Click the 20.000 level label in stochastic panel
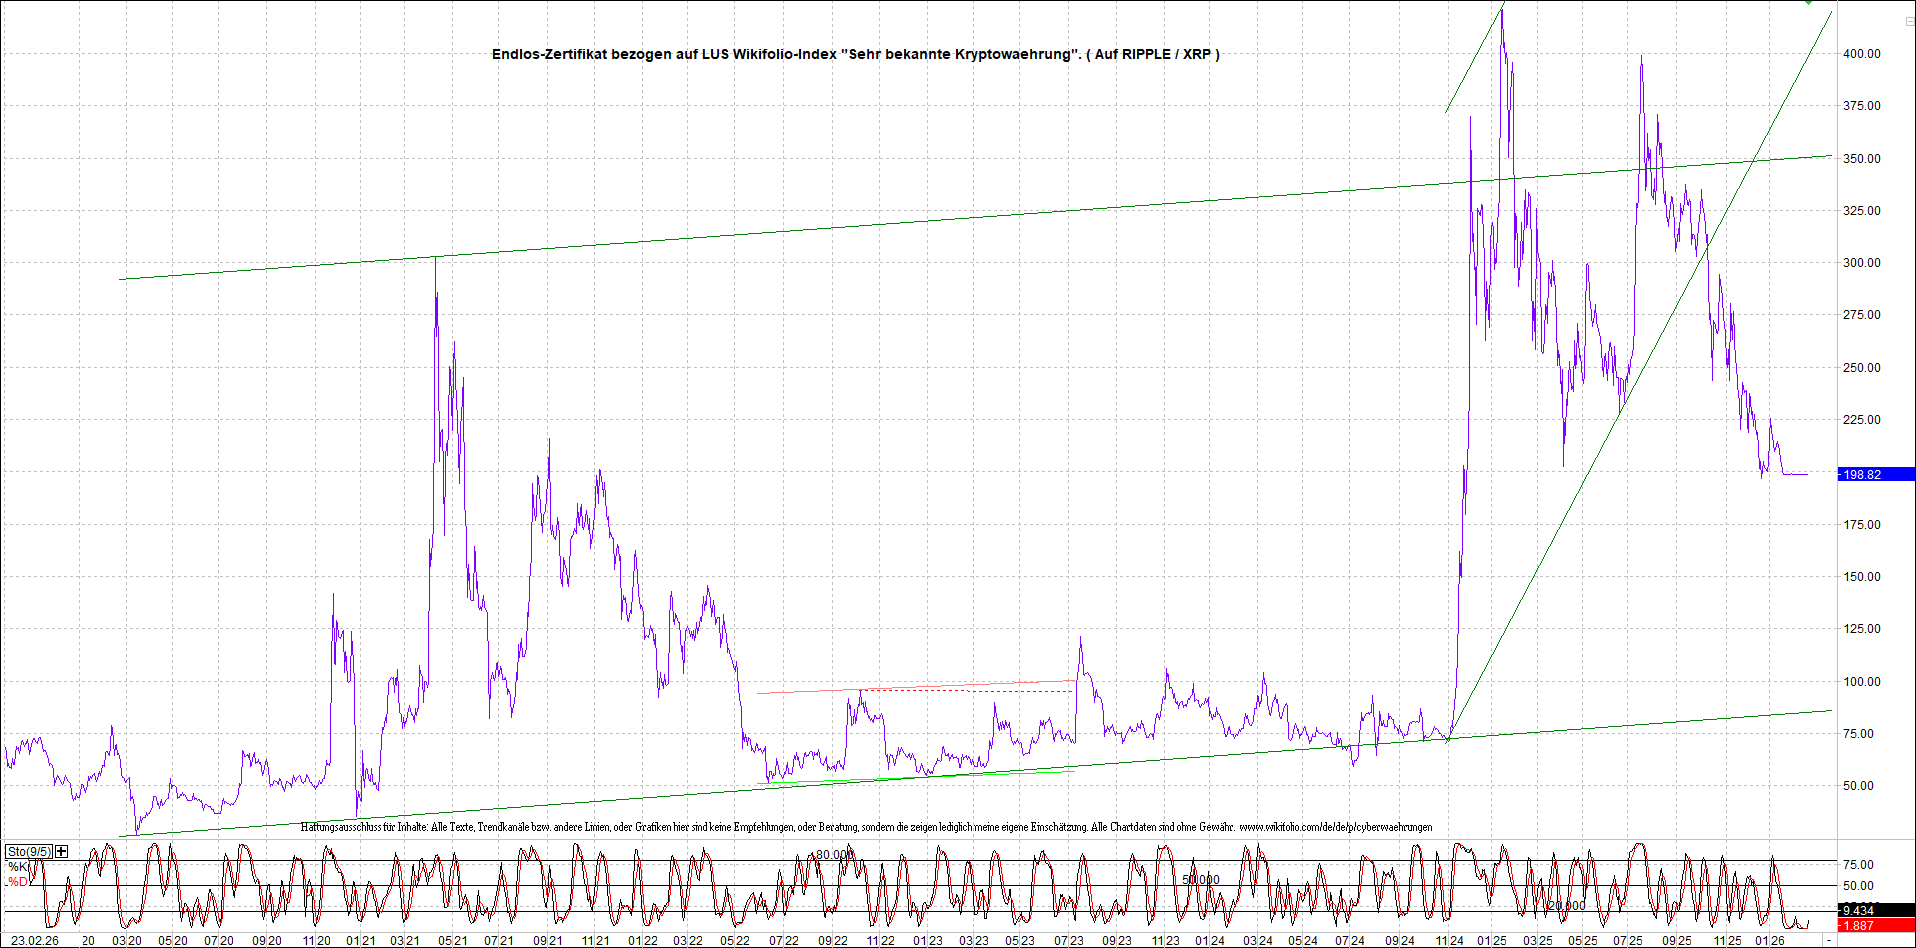This screenshot has width=1916, height=948. [x=1566, y=906]
